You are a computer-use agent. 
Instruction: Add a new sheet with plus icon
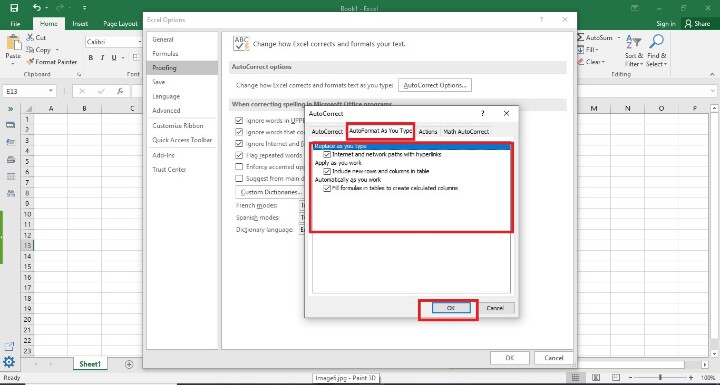[x=129, y=364]
